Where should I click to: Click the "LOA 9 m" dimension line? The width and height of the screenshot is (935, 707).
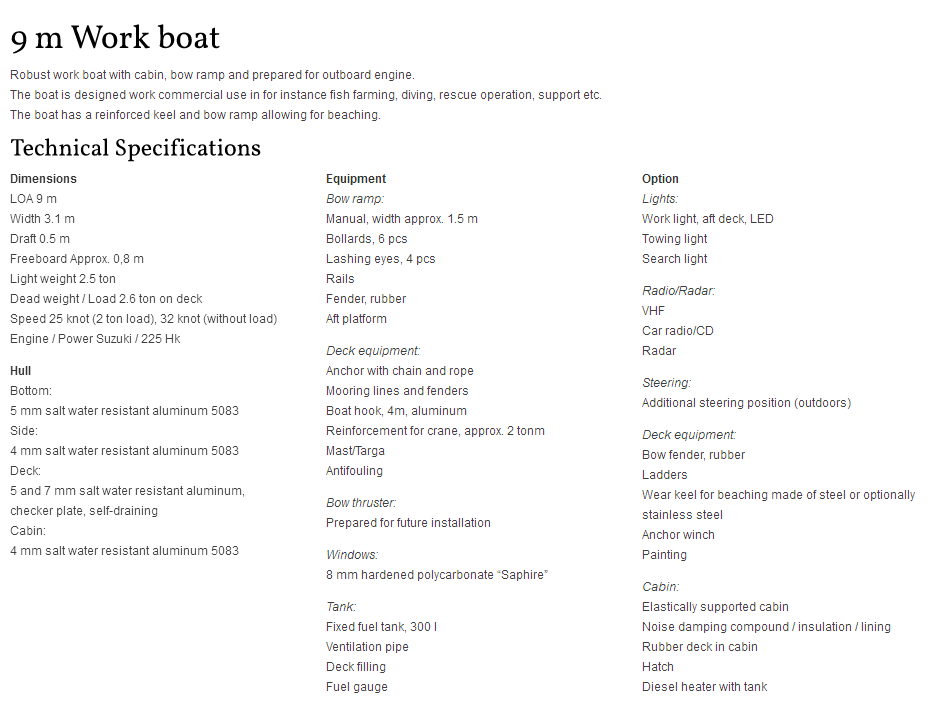tap(33, 199)
